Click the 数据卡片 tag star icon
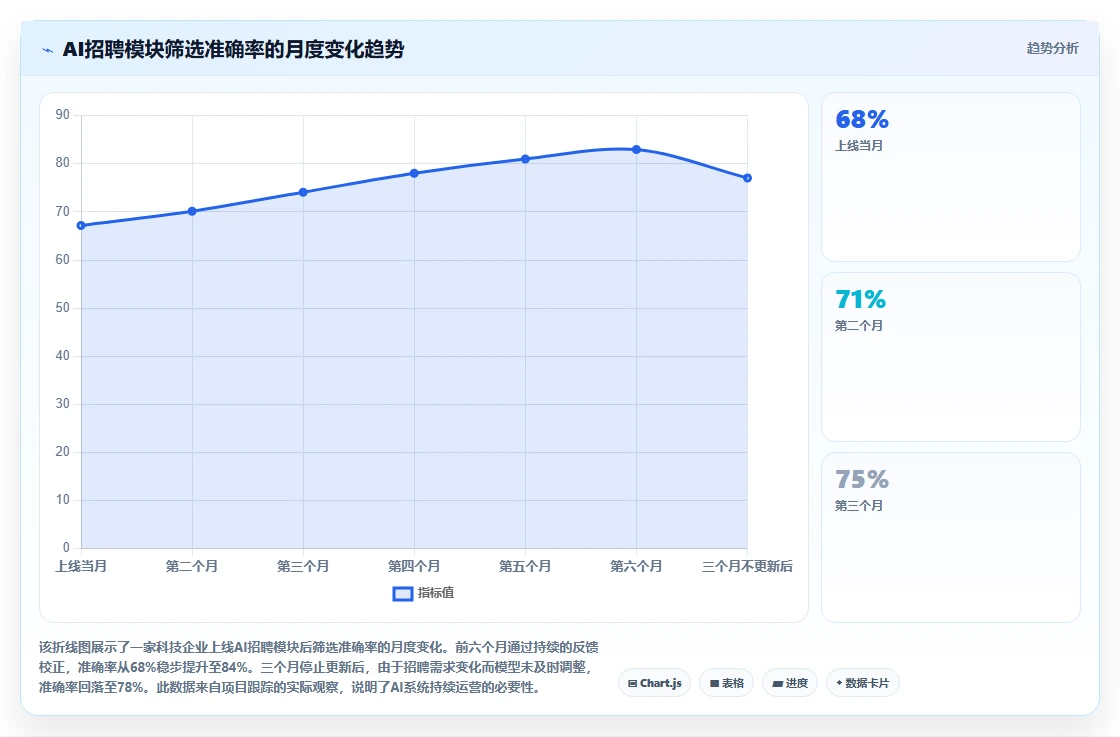This screenshot has height=737, width=1120. 839,683
